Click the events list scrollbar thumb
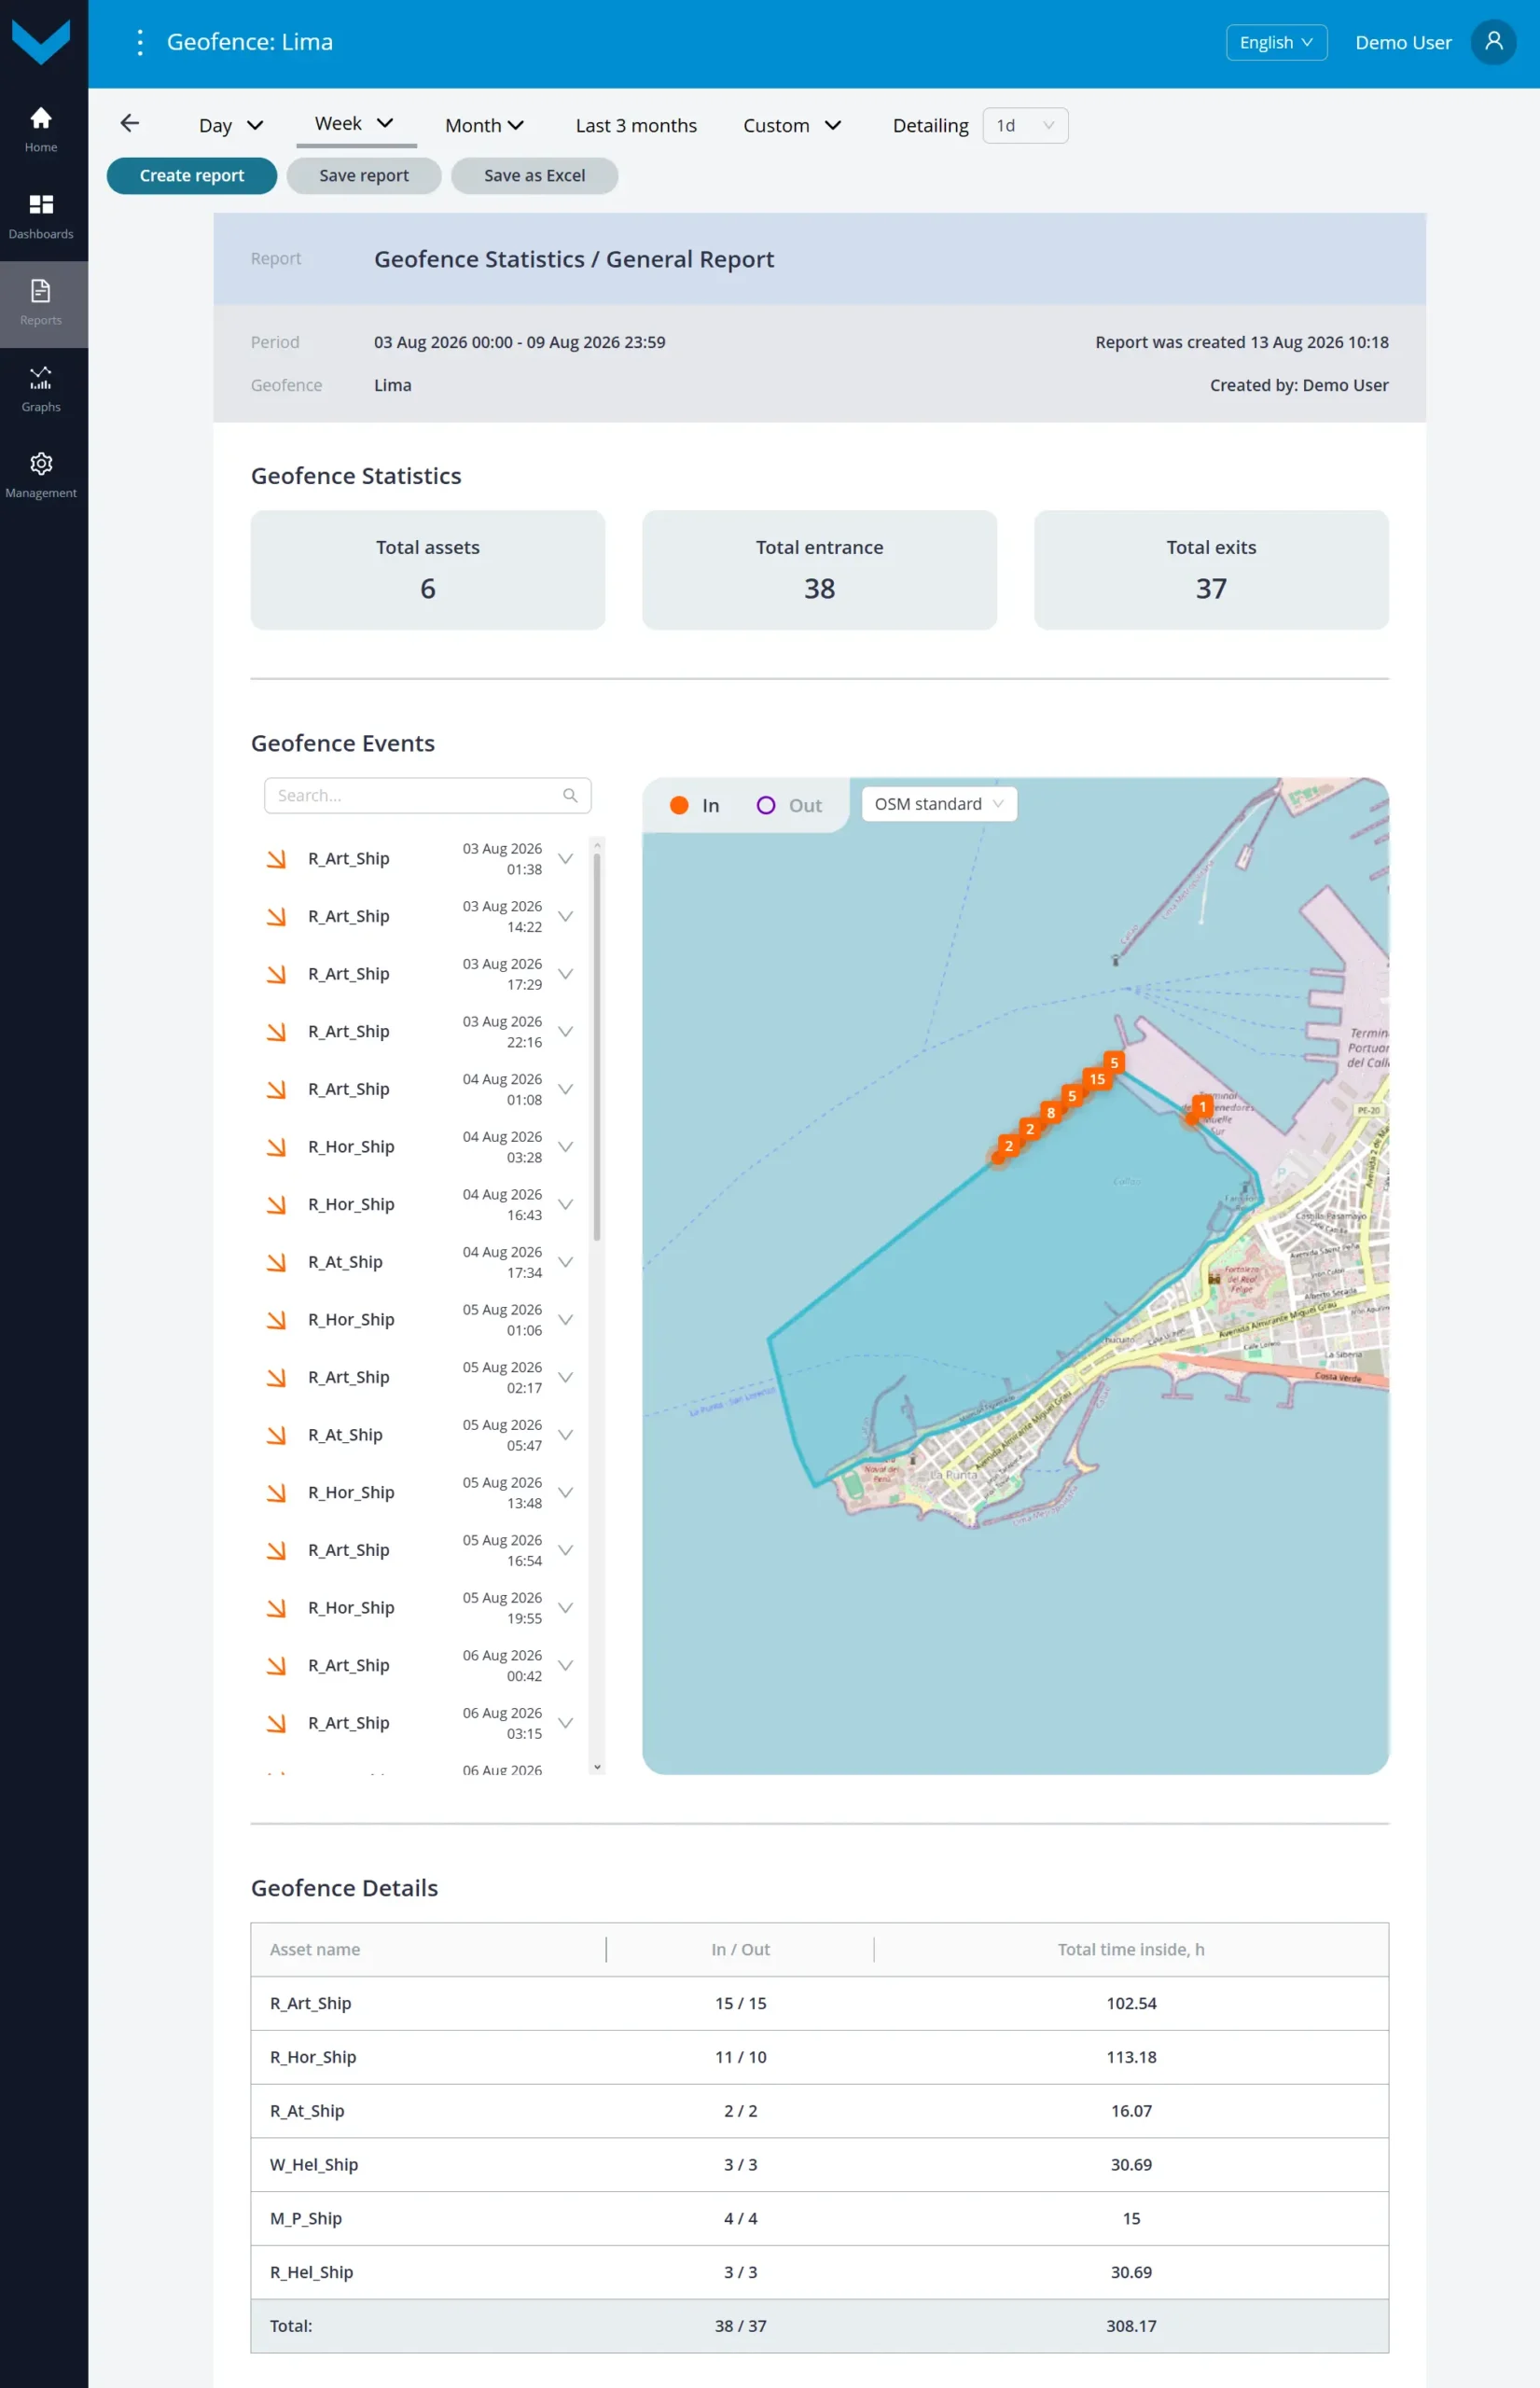The image size is (1540, 2388). tap(597, 1045)
